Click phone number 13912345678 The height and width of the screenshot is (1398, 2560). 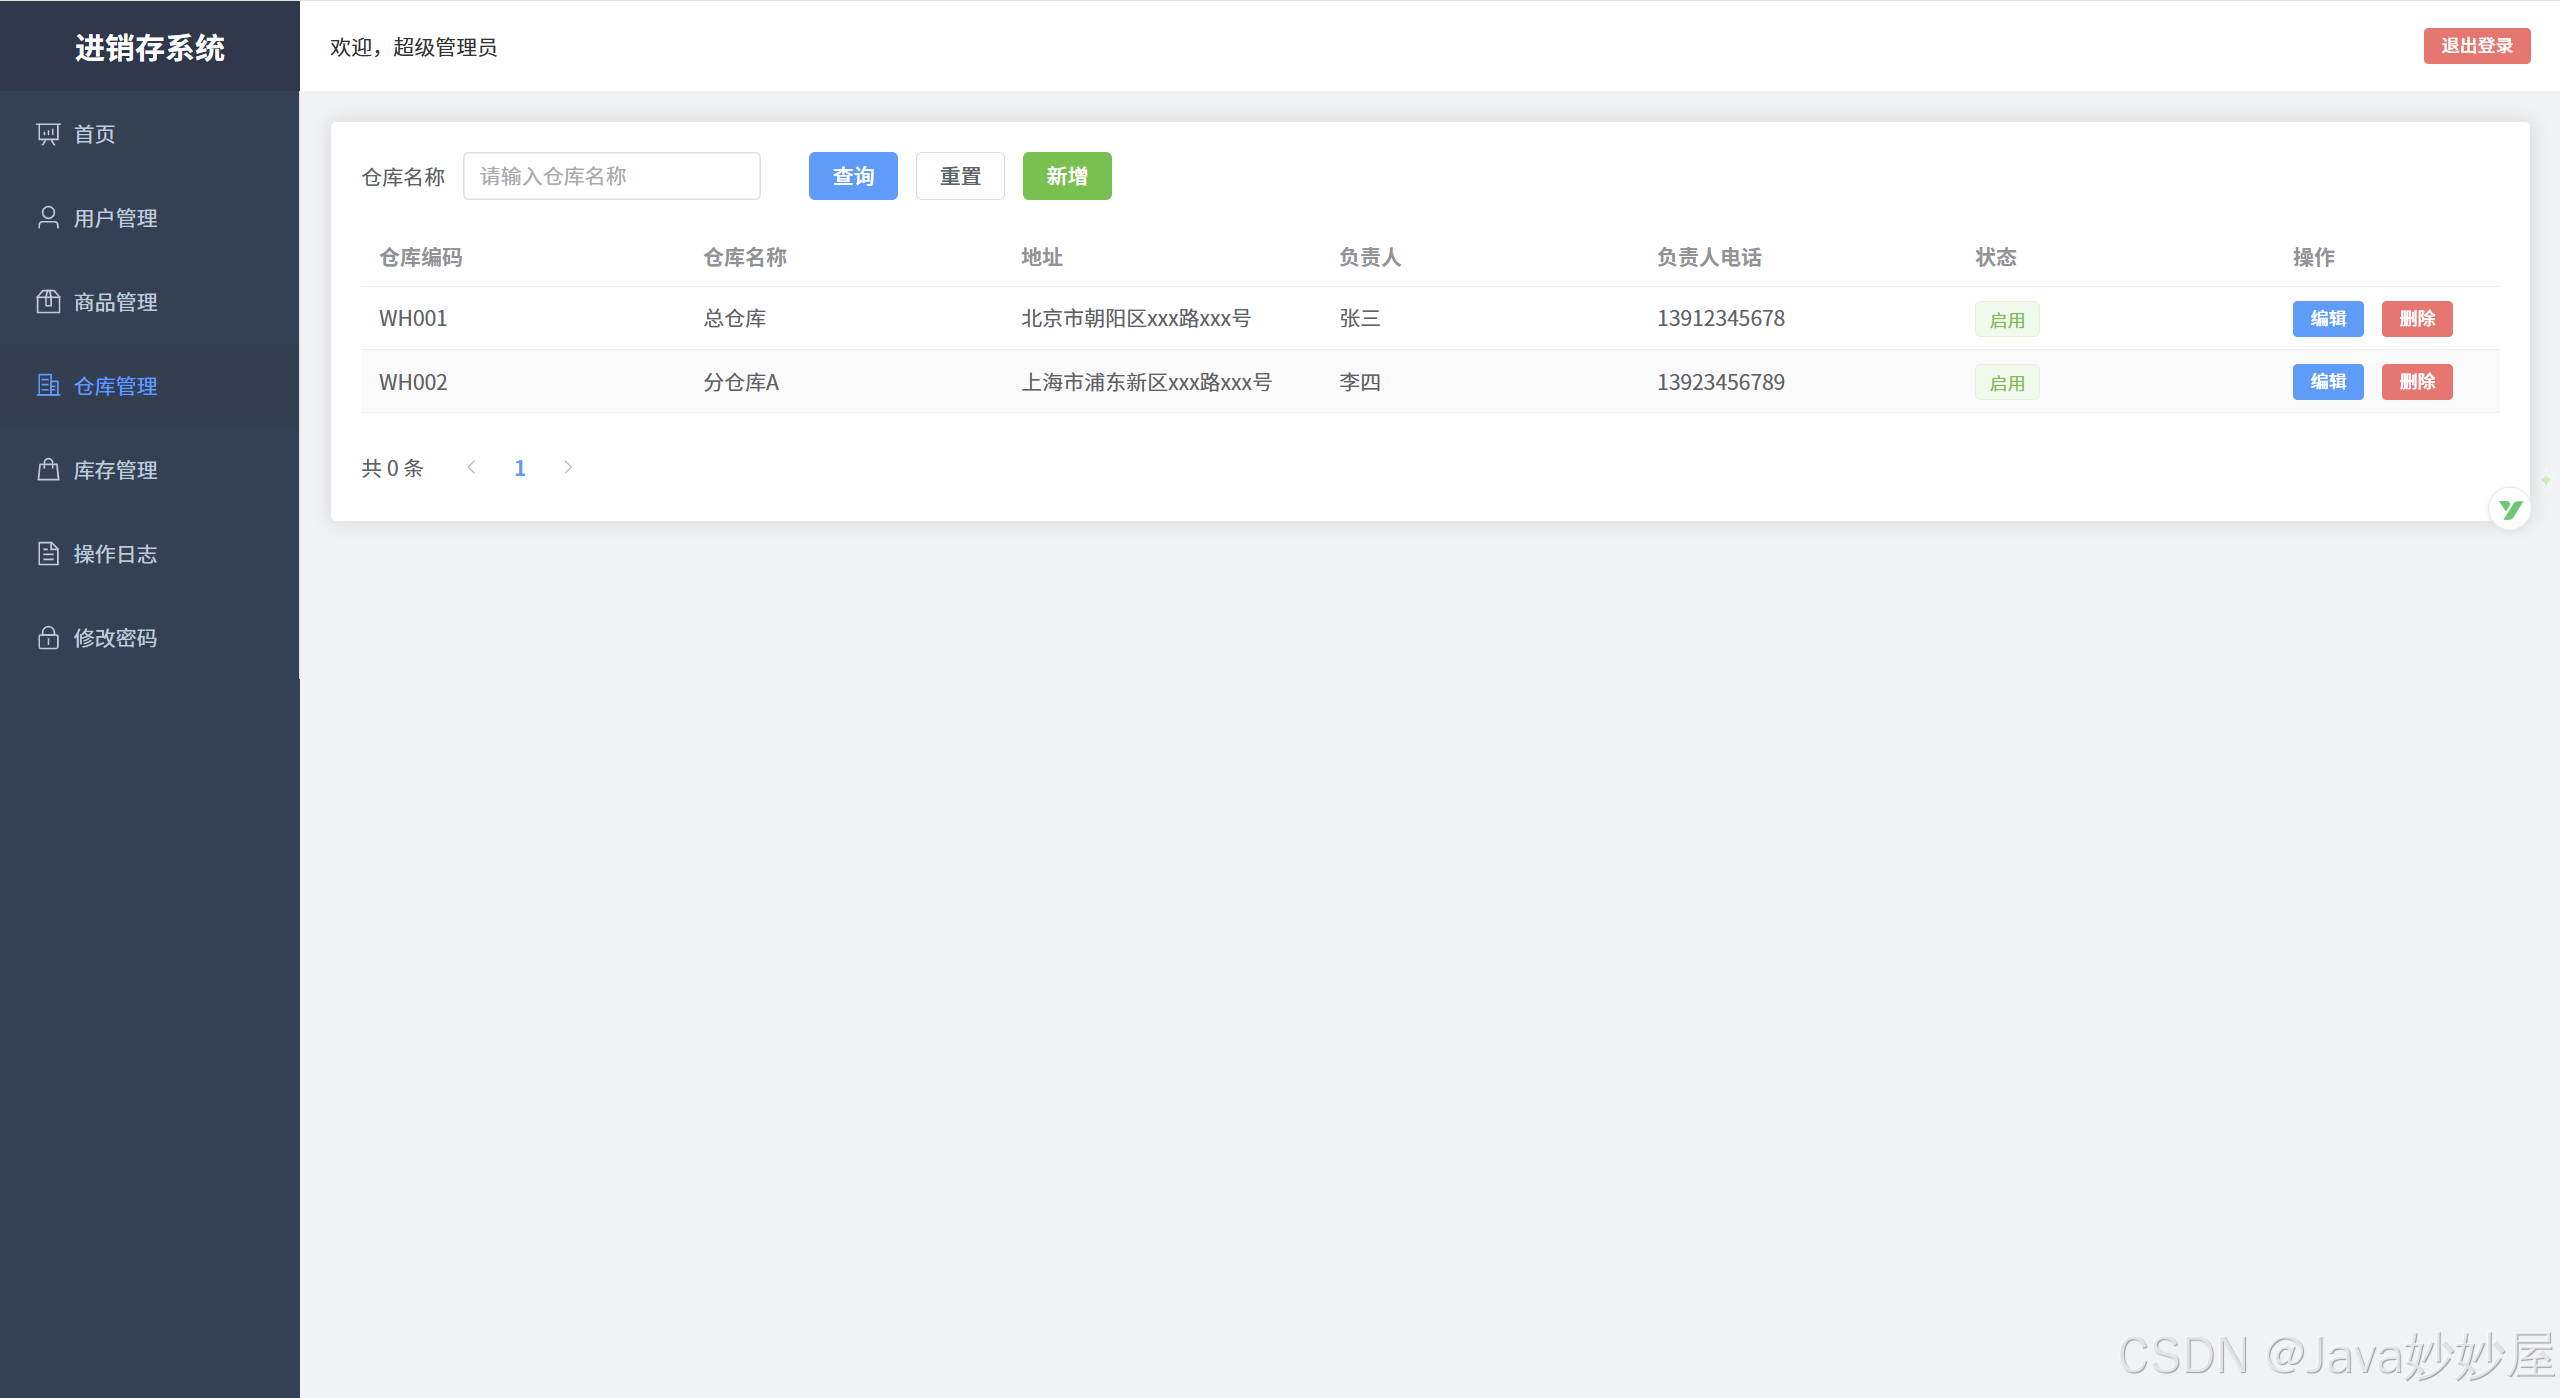click(x=1721, y=319)
